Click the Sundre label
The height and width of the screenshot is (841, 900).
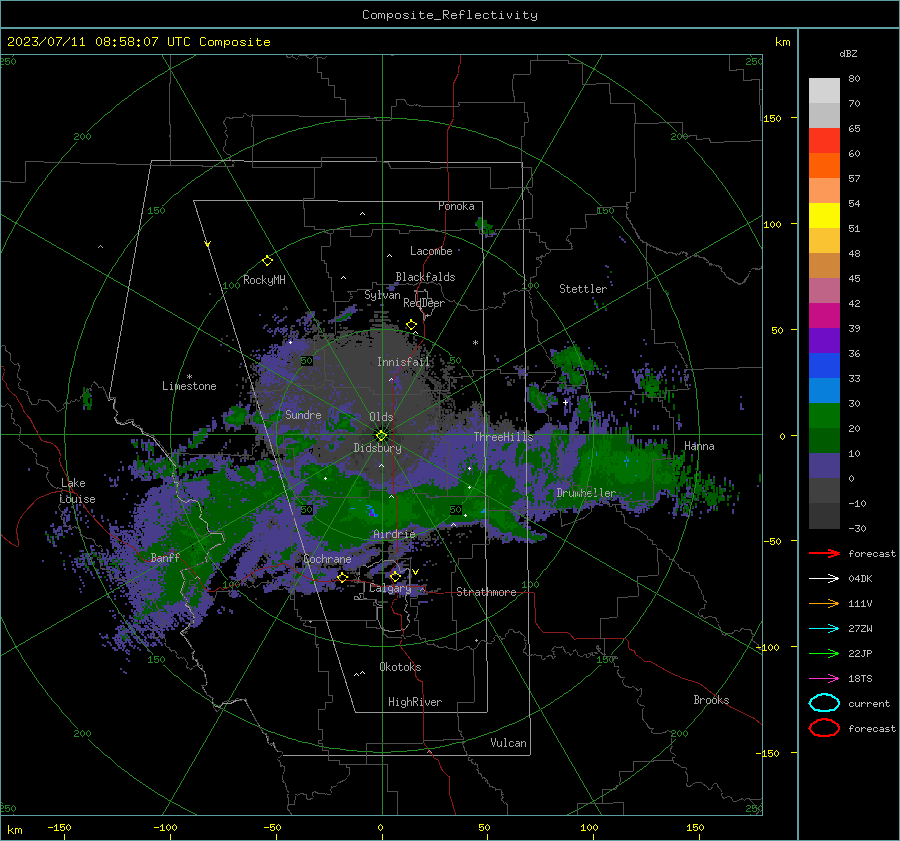coord(303,415)
